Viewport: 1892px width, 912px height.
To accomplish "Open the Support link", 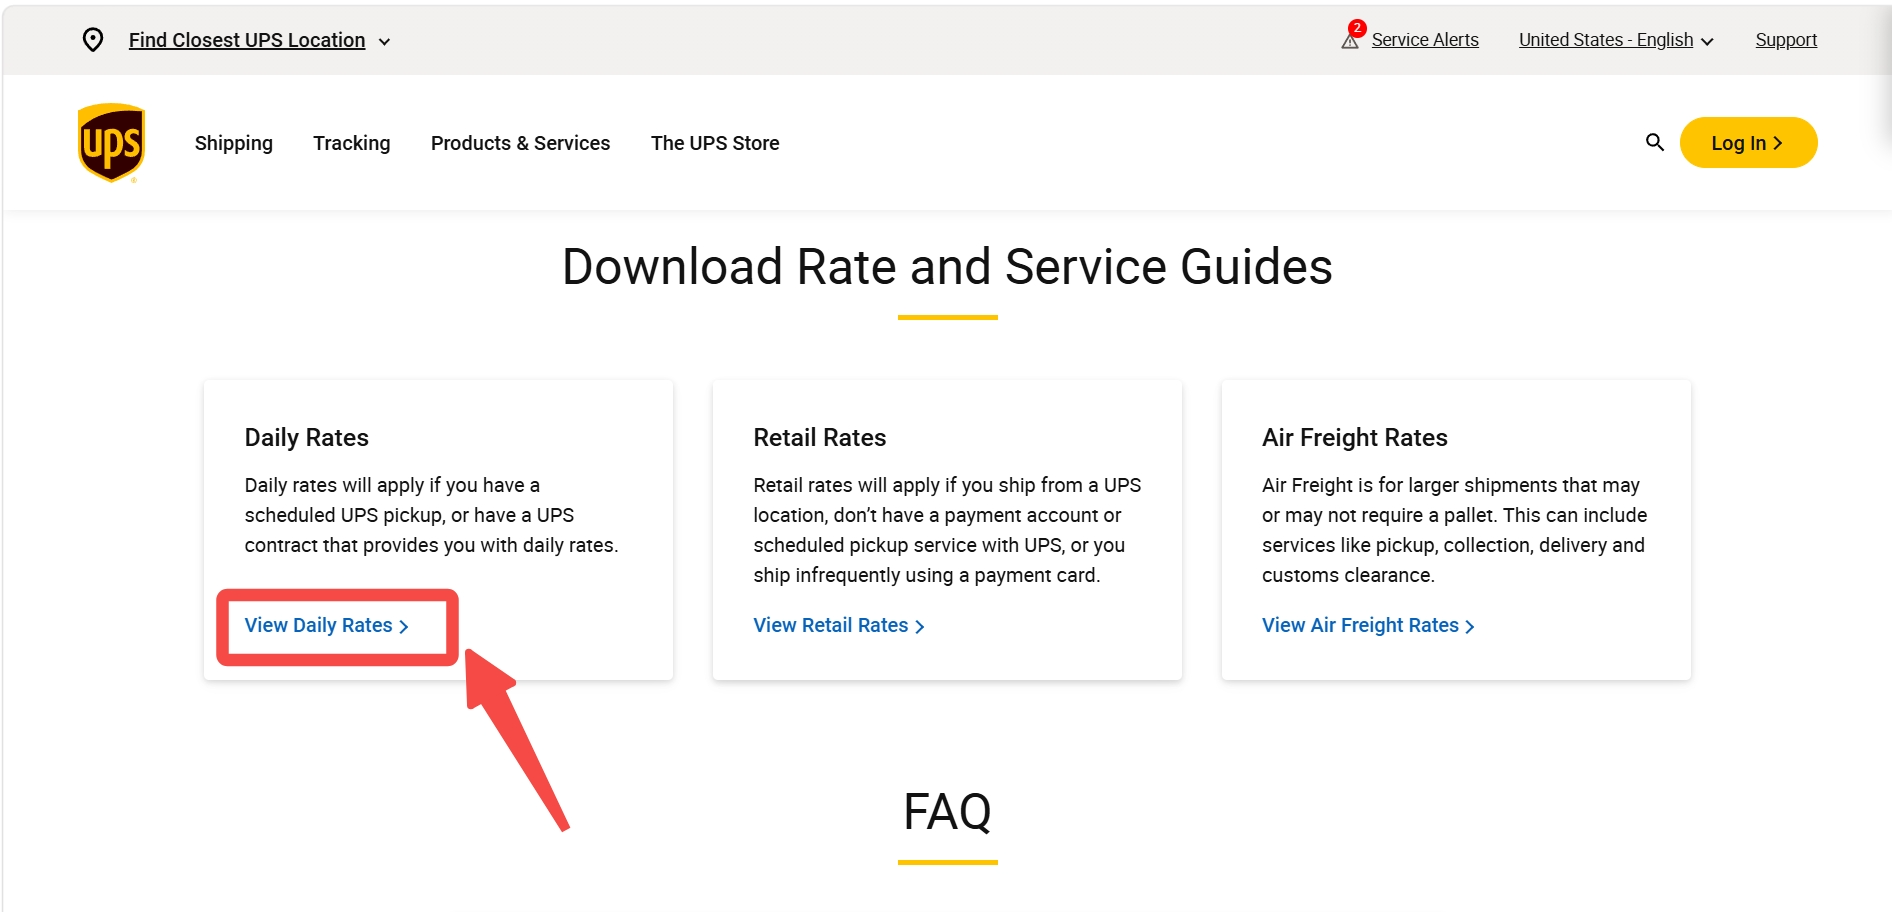I will (1786, 40).
